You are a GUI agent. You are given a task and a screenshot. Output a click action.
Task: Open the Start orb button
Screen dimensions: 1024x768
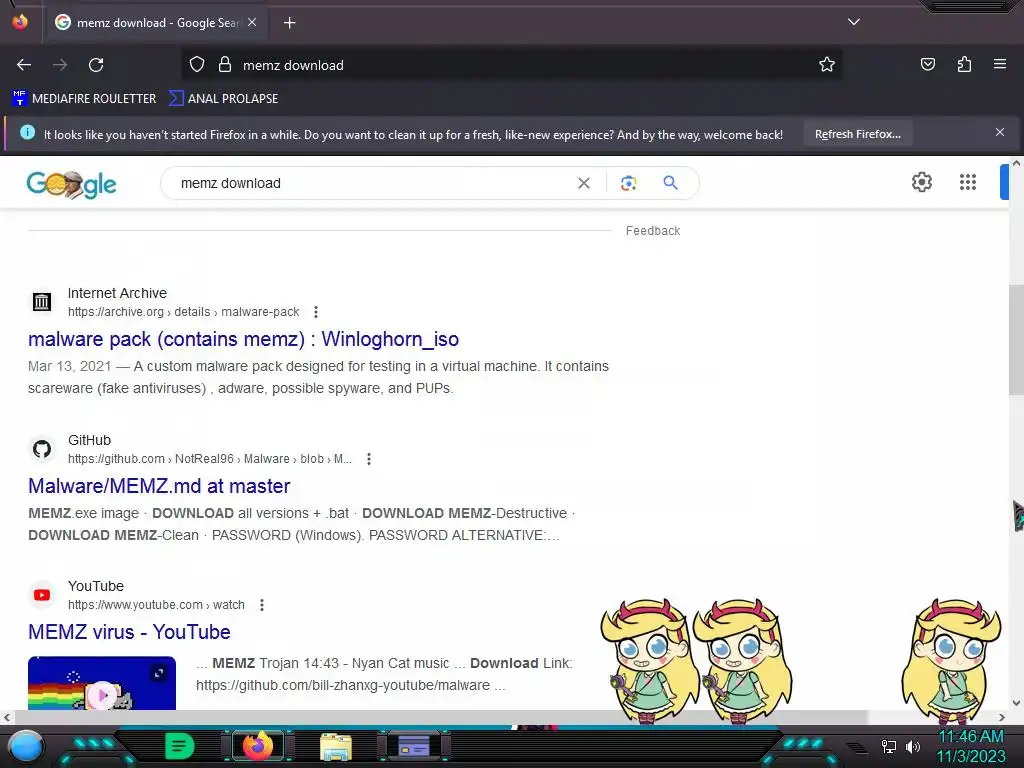coord(27,746)
